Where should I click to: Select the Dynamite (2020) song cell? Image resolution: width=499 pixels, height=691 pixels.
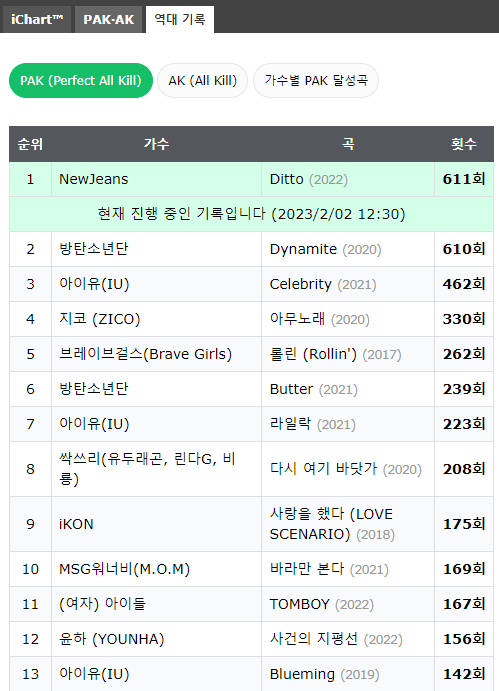(x=348, y=249)
